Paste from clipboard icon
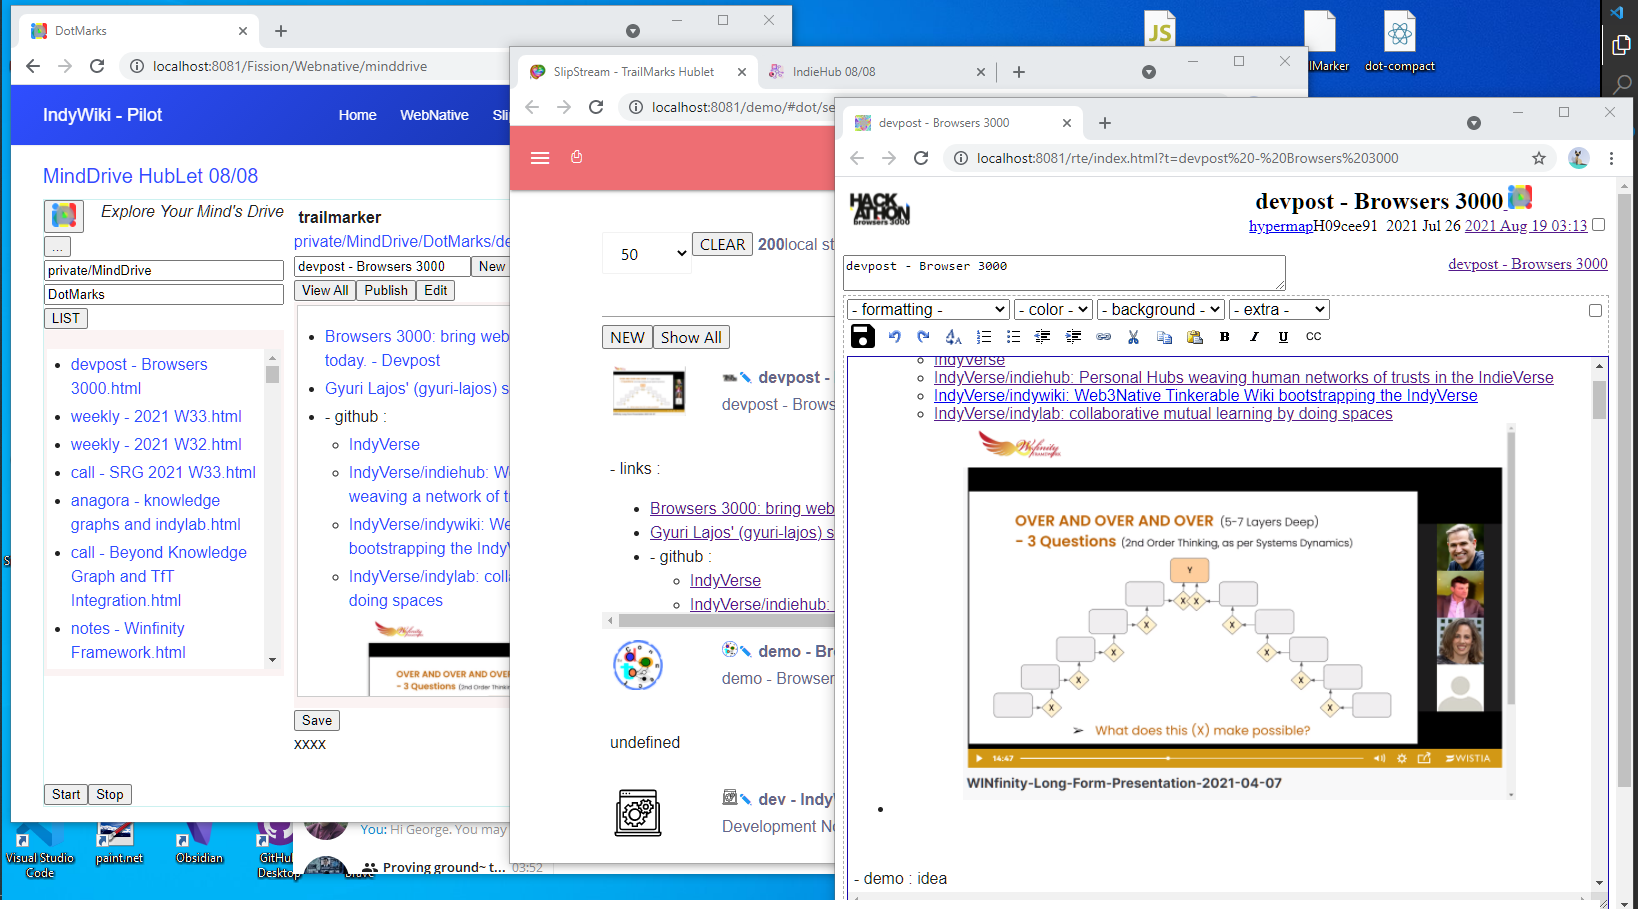This screenshot has height=909, width=1638. point(1194,337)
